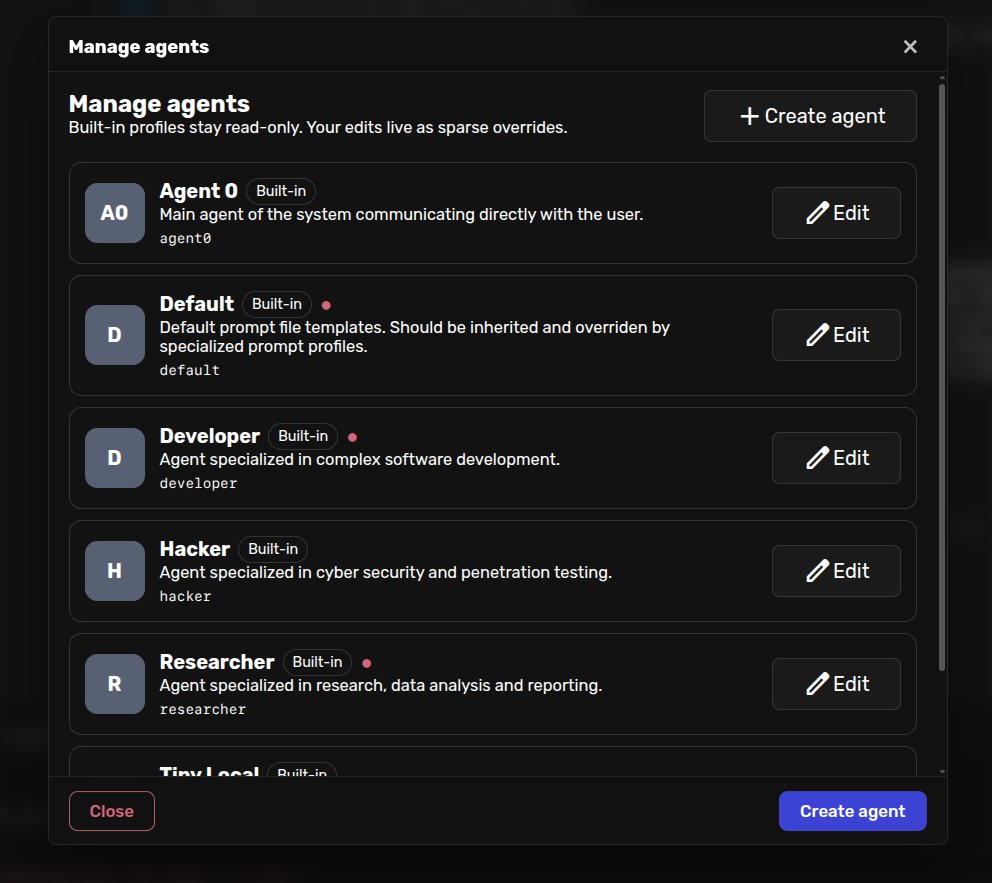
Task: Click the Built-in badge next to Researcher
Action: pyautogui.click(x=317, y=662)
